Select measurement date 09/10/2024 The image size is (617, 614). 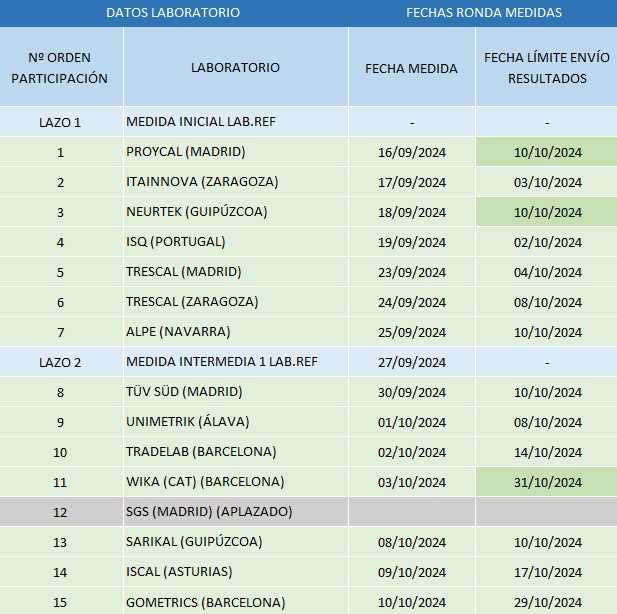point(412,571)
